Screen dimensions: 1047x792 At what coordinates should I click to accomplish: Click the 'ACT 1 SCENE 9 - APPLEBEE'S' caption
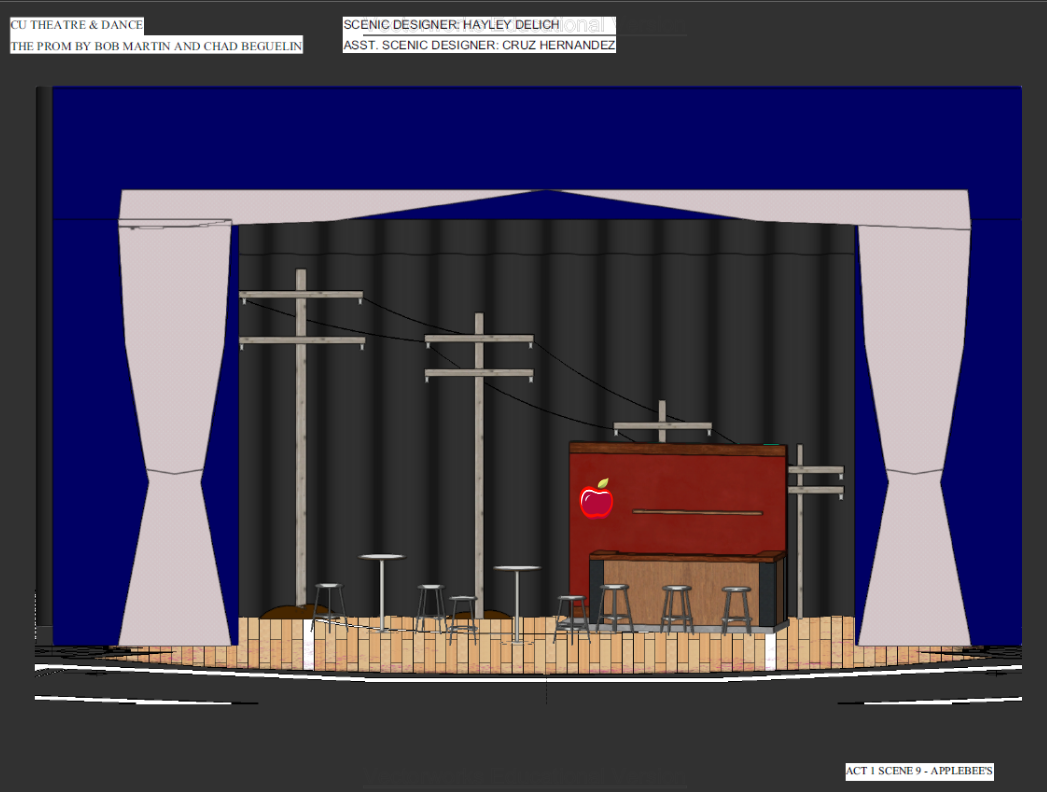pyautogui.click(x=919, y=771)
